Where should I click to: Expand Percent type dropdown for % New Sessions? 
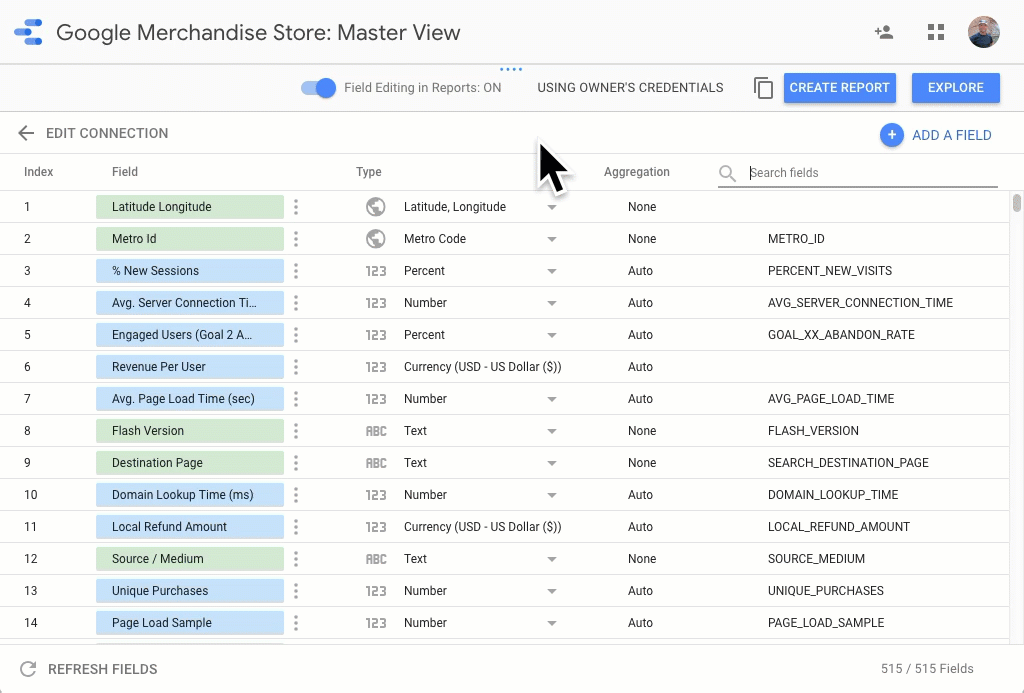coord(552,272)
